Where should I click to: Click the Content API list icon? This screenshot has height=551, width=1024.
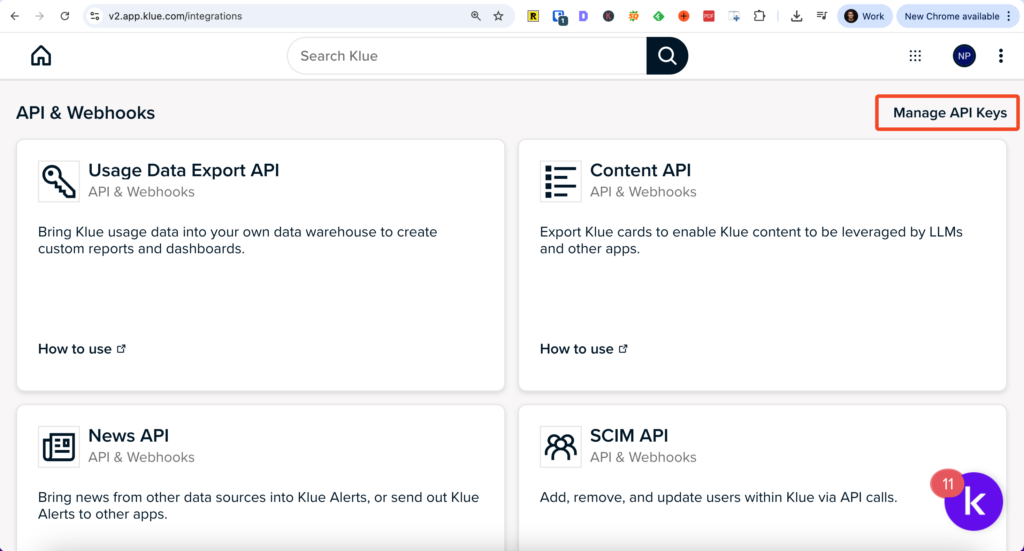point(560,181)
